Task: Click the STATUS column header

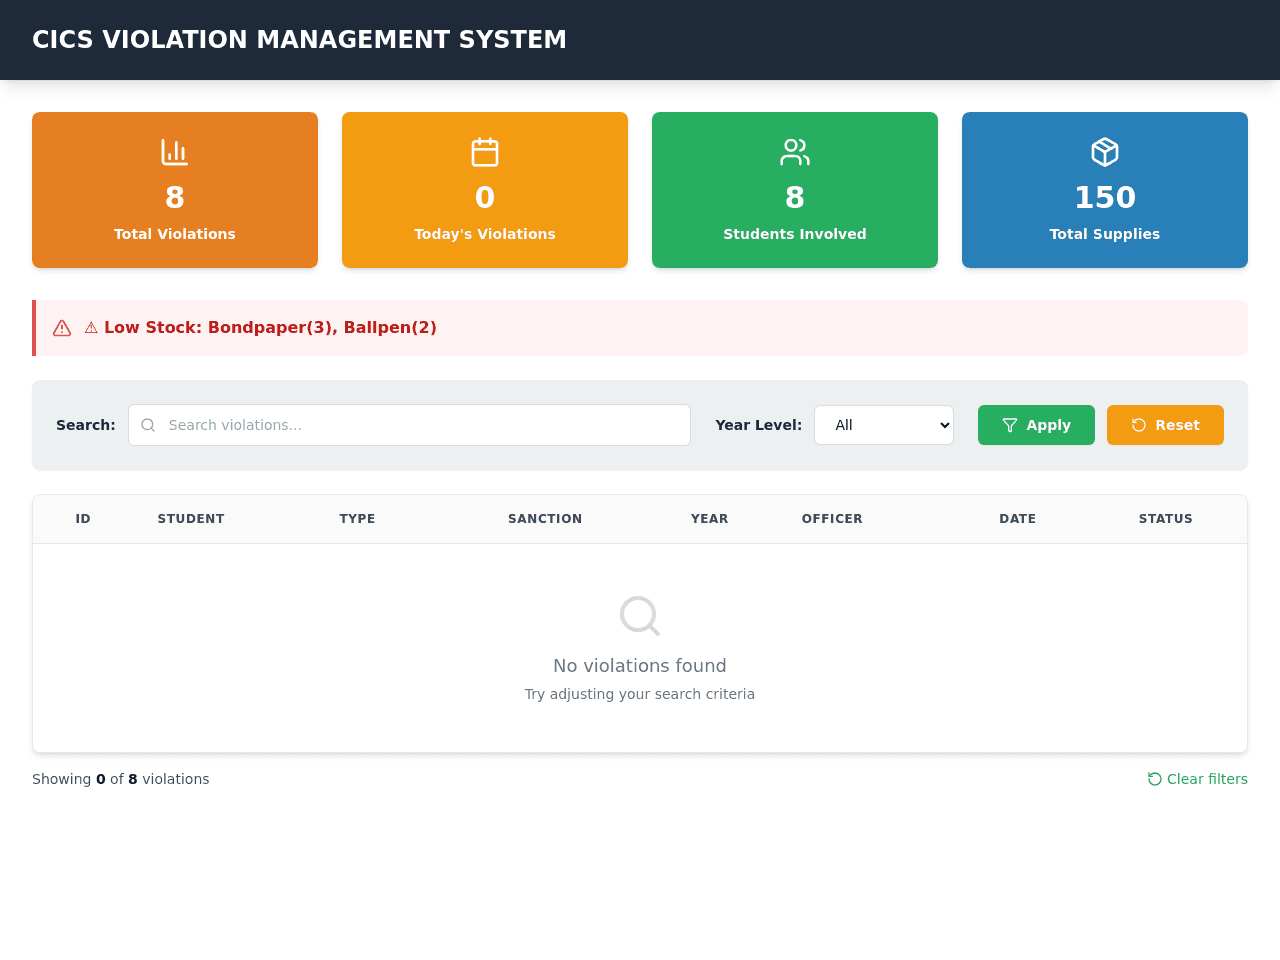Action: point(1166,519)
